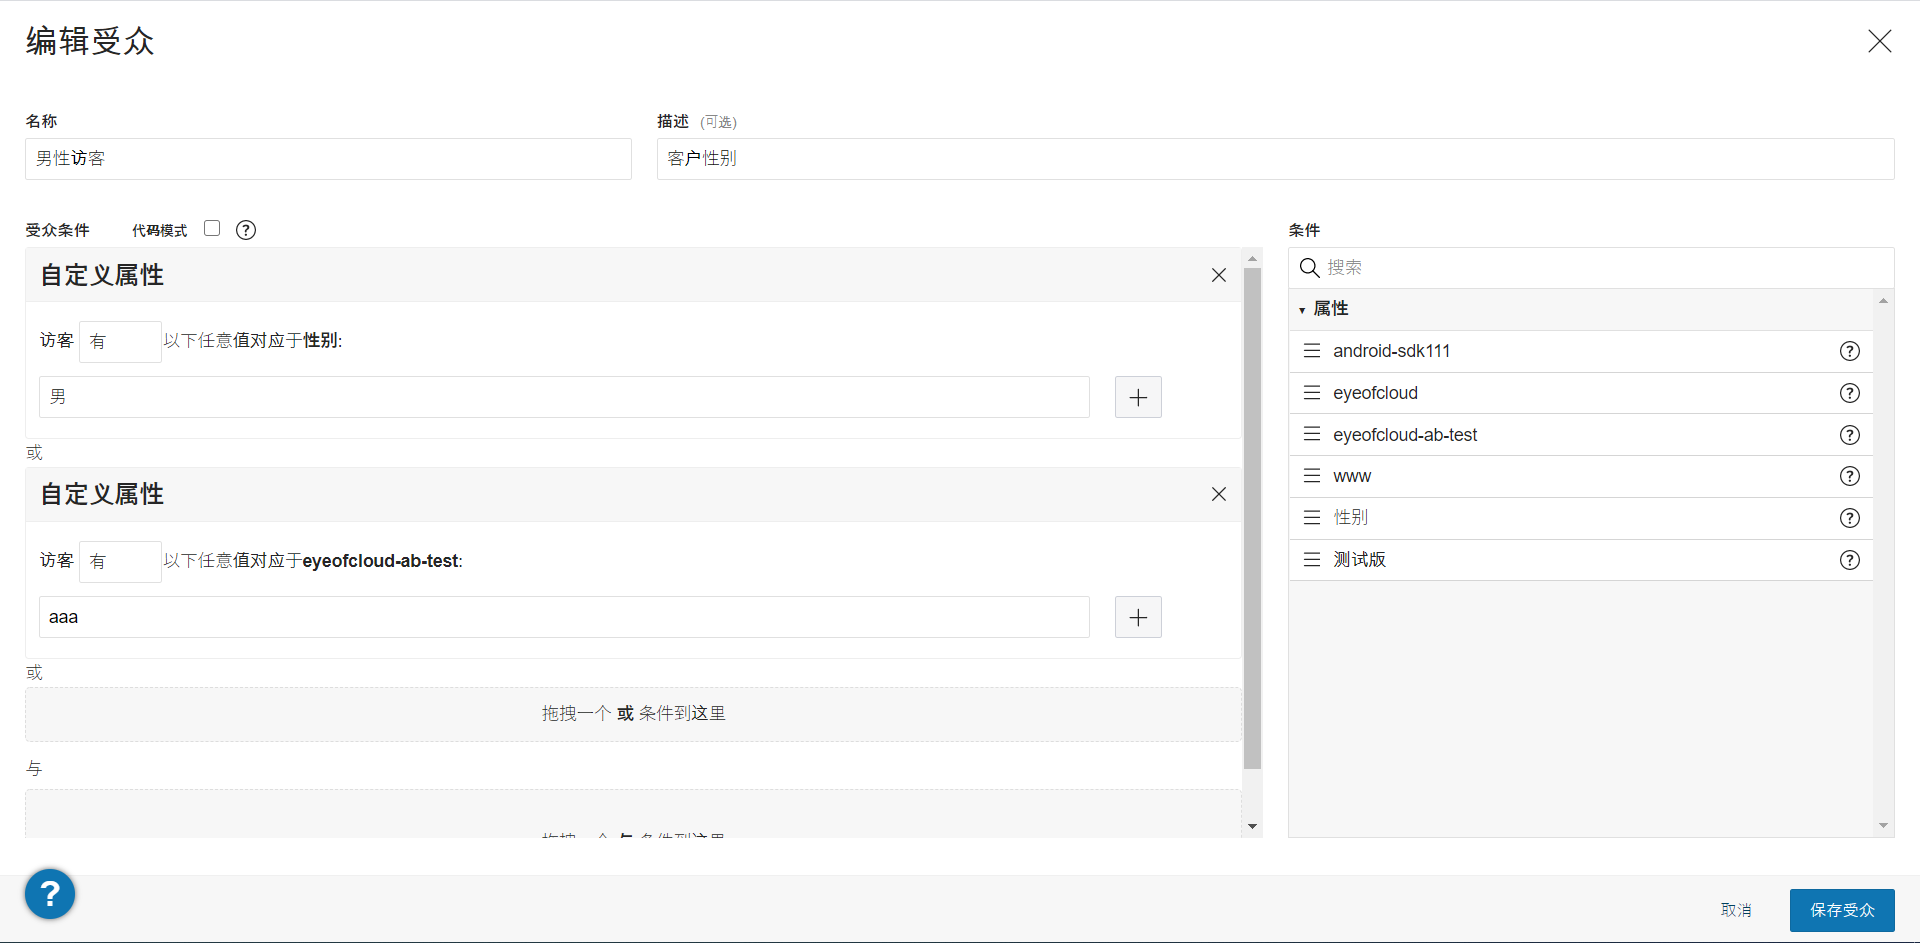Image resolution: width=1920 pixels, height=943 pixels.
Task: Click the value field containing 男
Action: pyautogui.click(x=564, y=397)
